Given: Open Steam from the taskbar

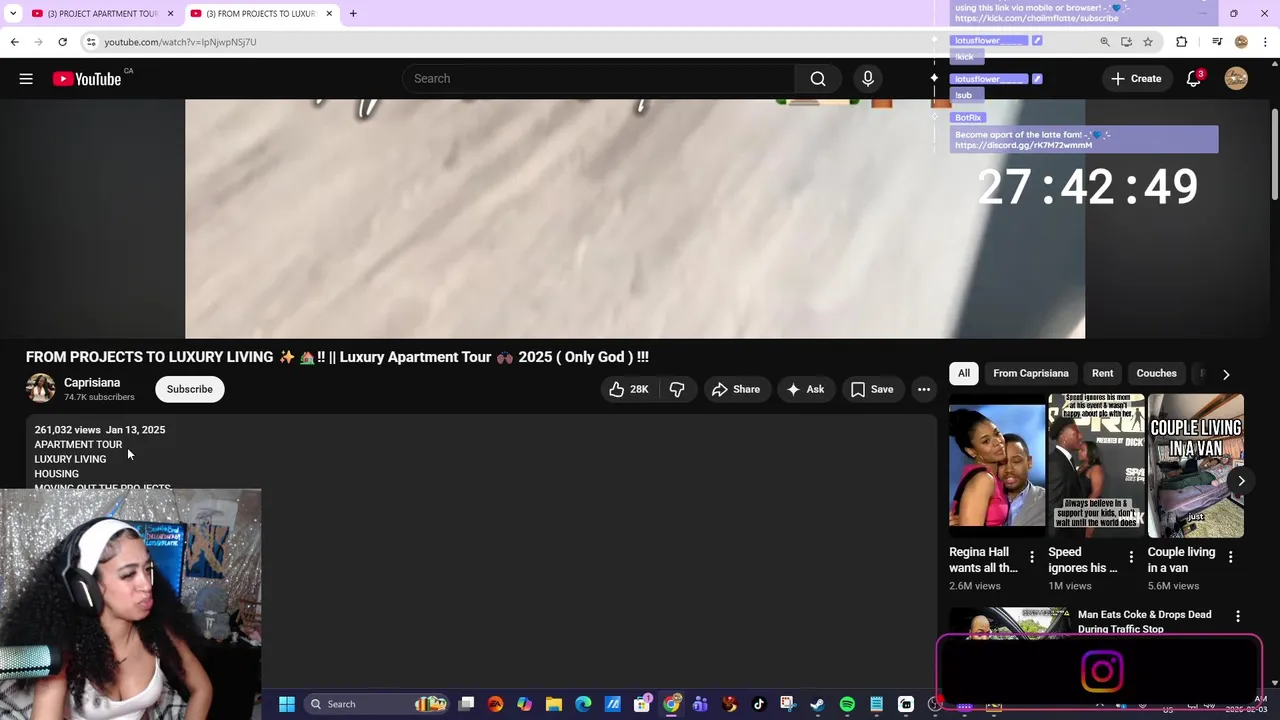Looking at the screenshot, I should pos(817,704).
